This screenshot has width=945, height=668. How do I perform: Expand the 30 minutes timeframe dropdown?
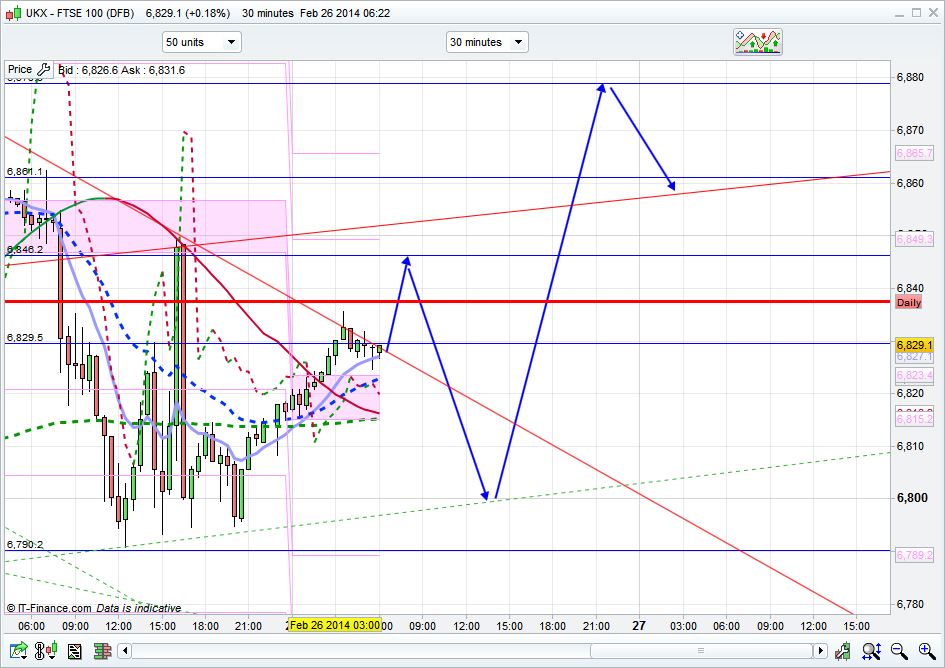[x=487, y=42]
